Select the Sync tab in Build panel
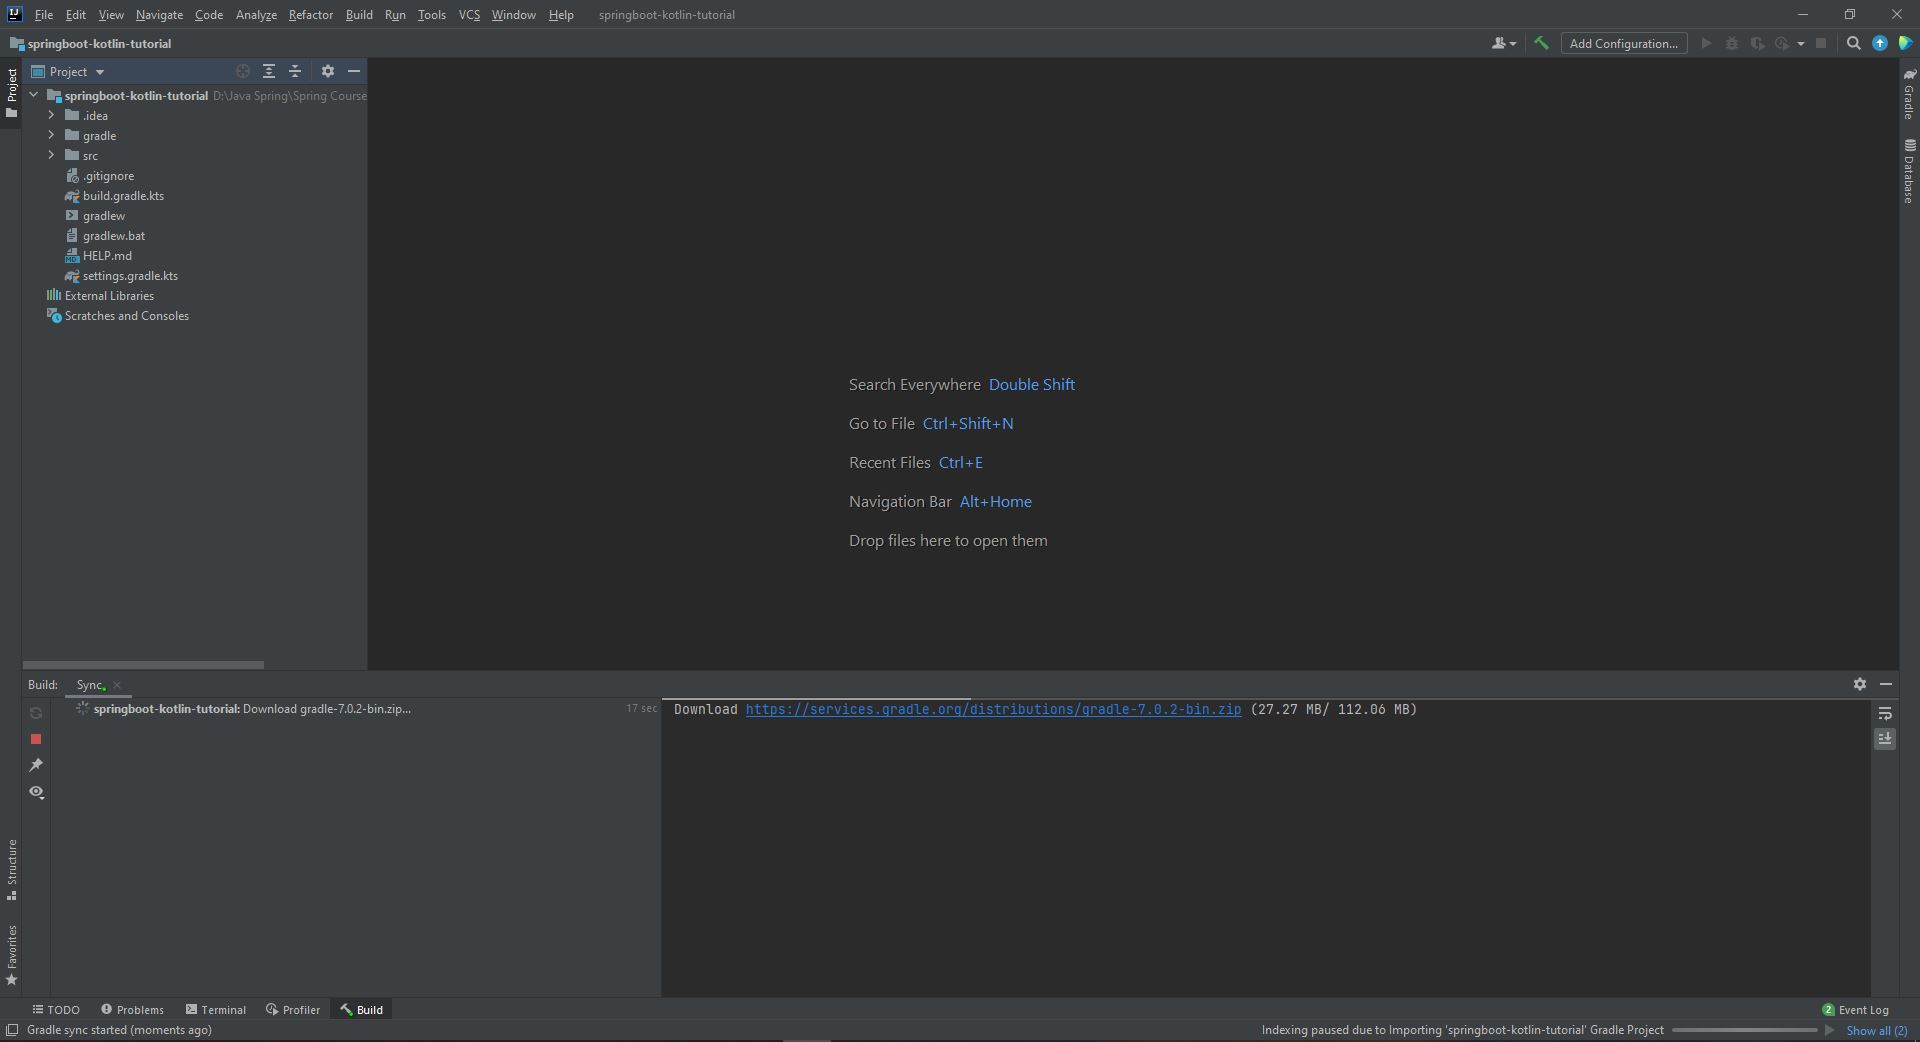This screenshot has height=1042, width=1920. (x=90, y=685)
